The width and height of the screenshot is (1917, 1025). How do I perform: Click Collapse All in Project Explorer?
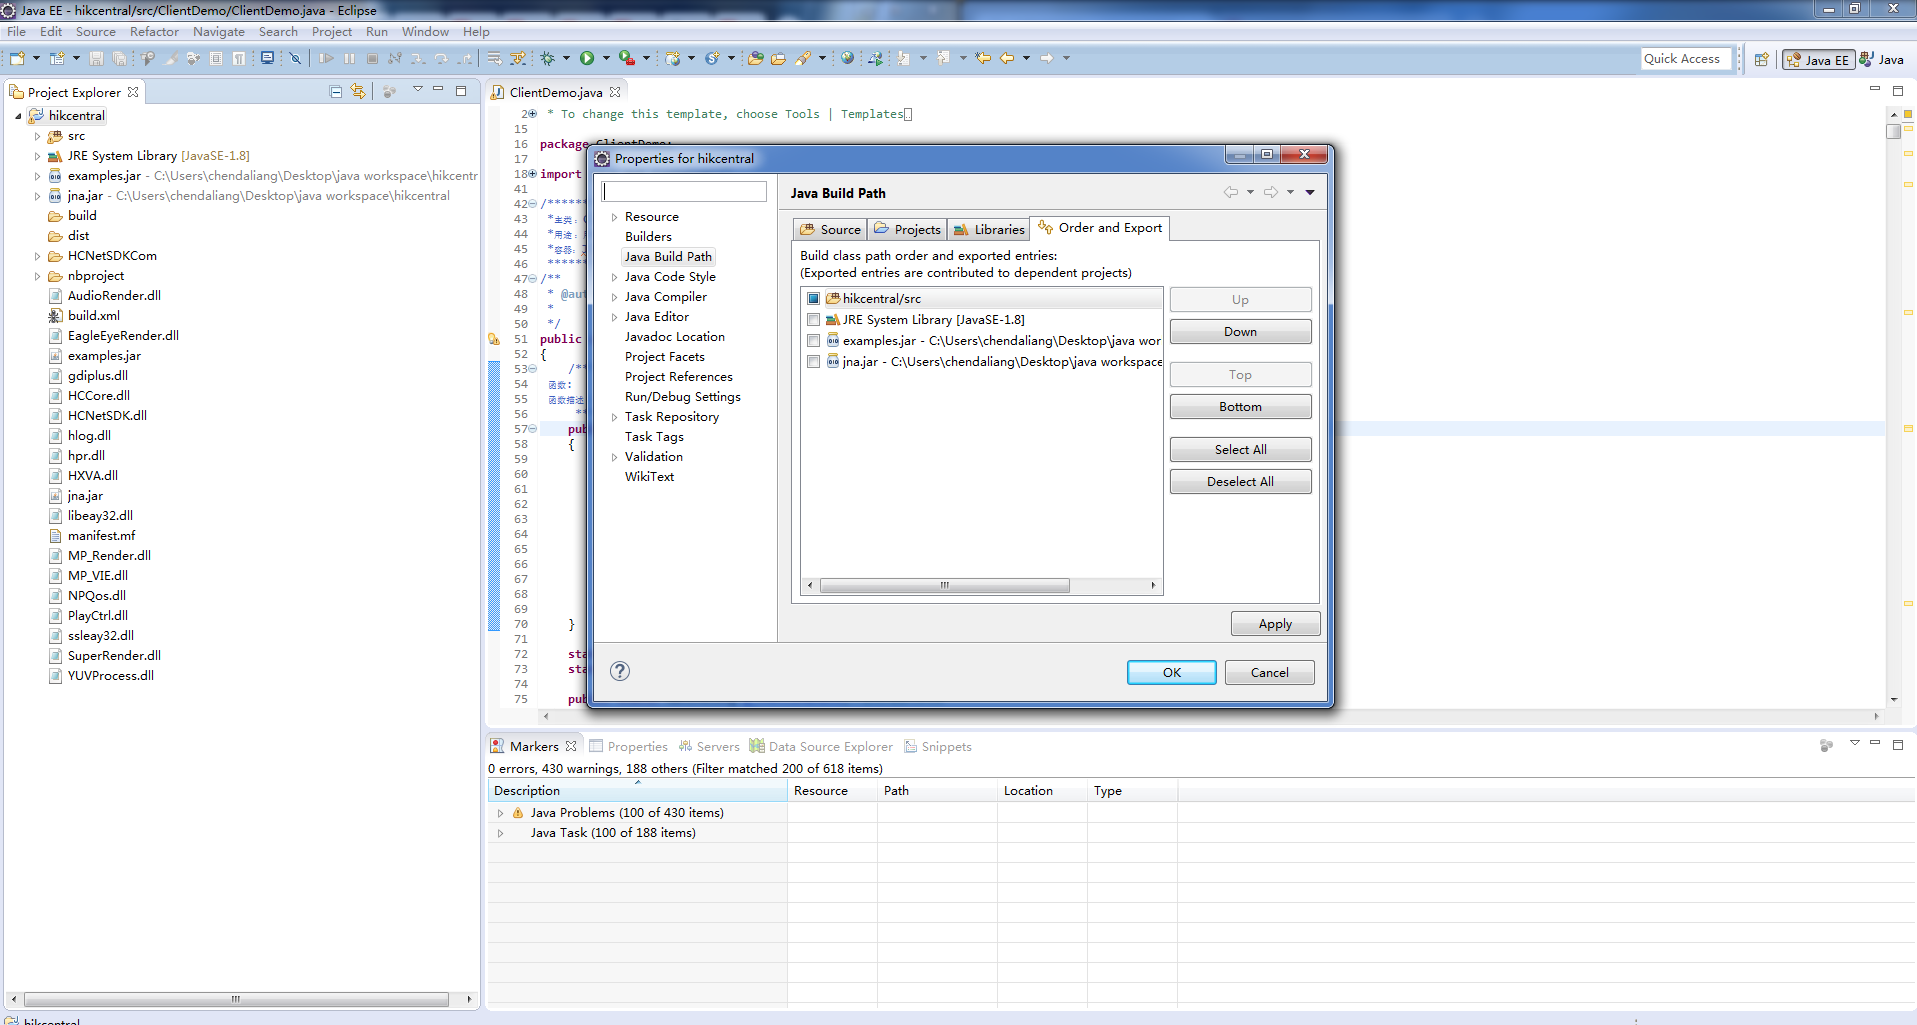click(336, 92)
